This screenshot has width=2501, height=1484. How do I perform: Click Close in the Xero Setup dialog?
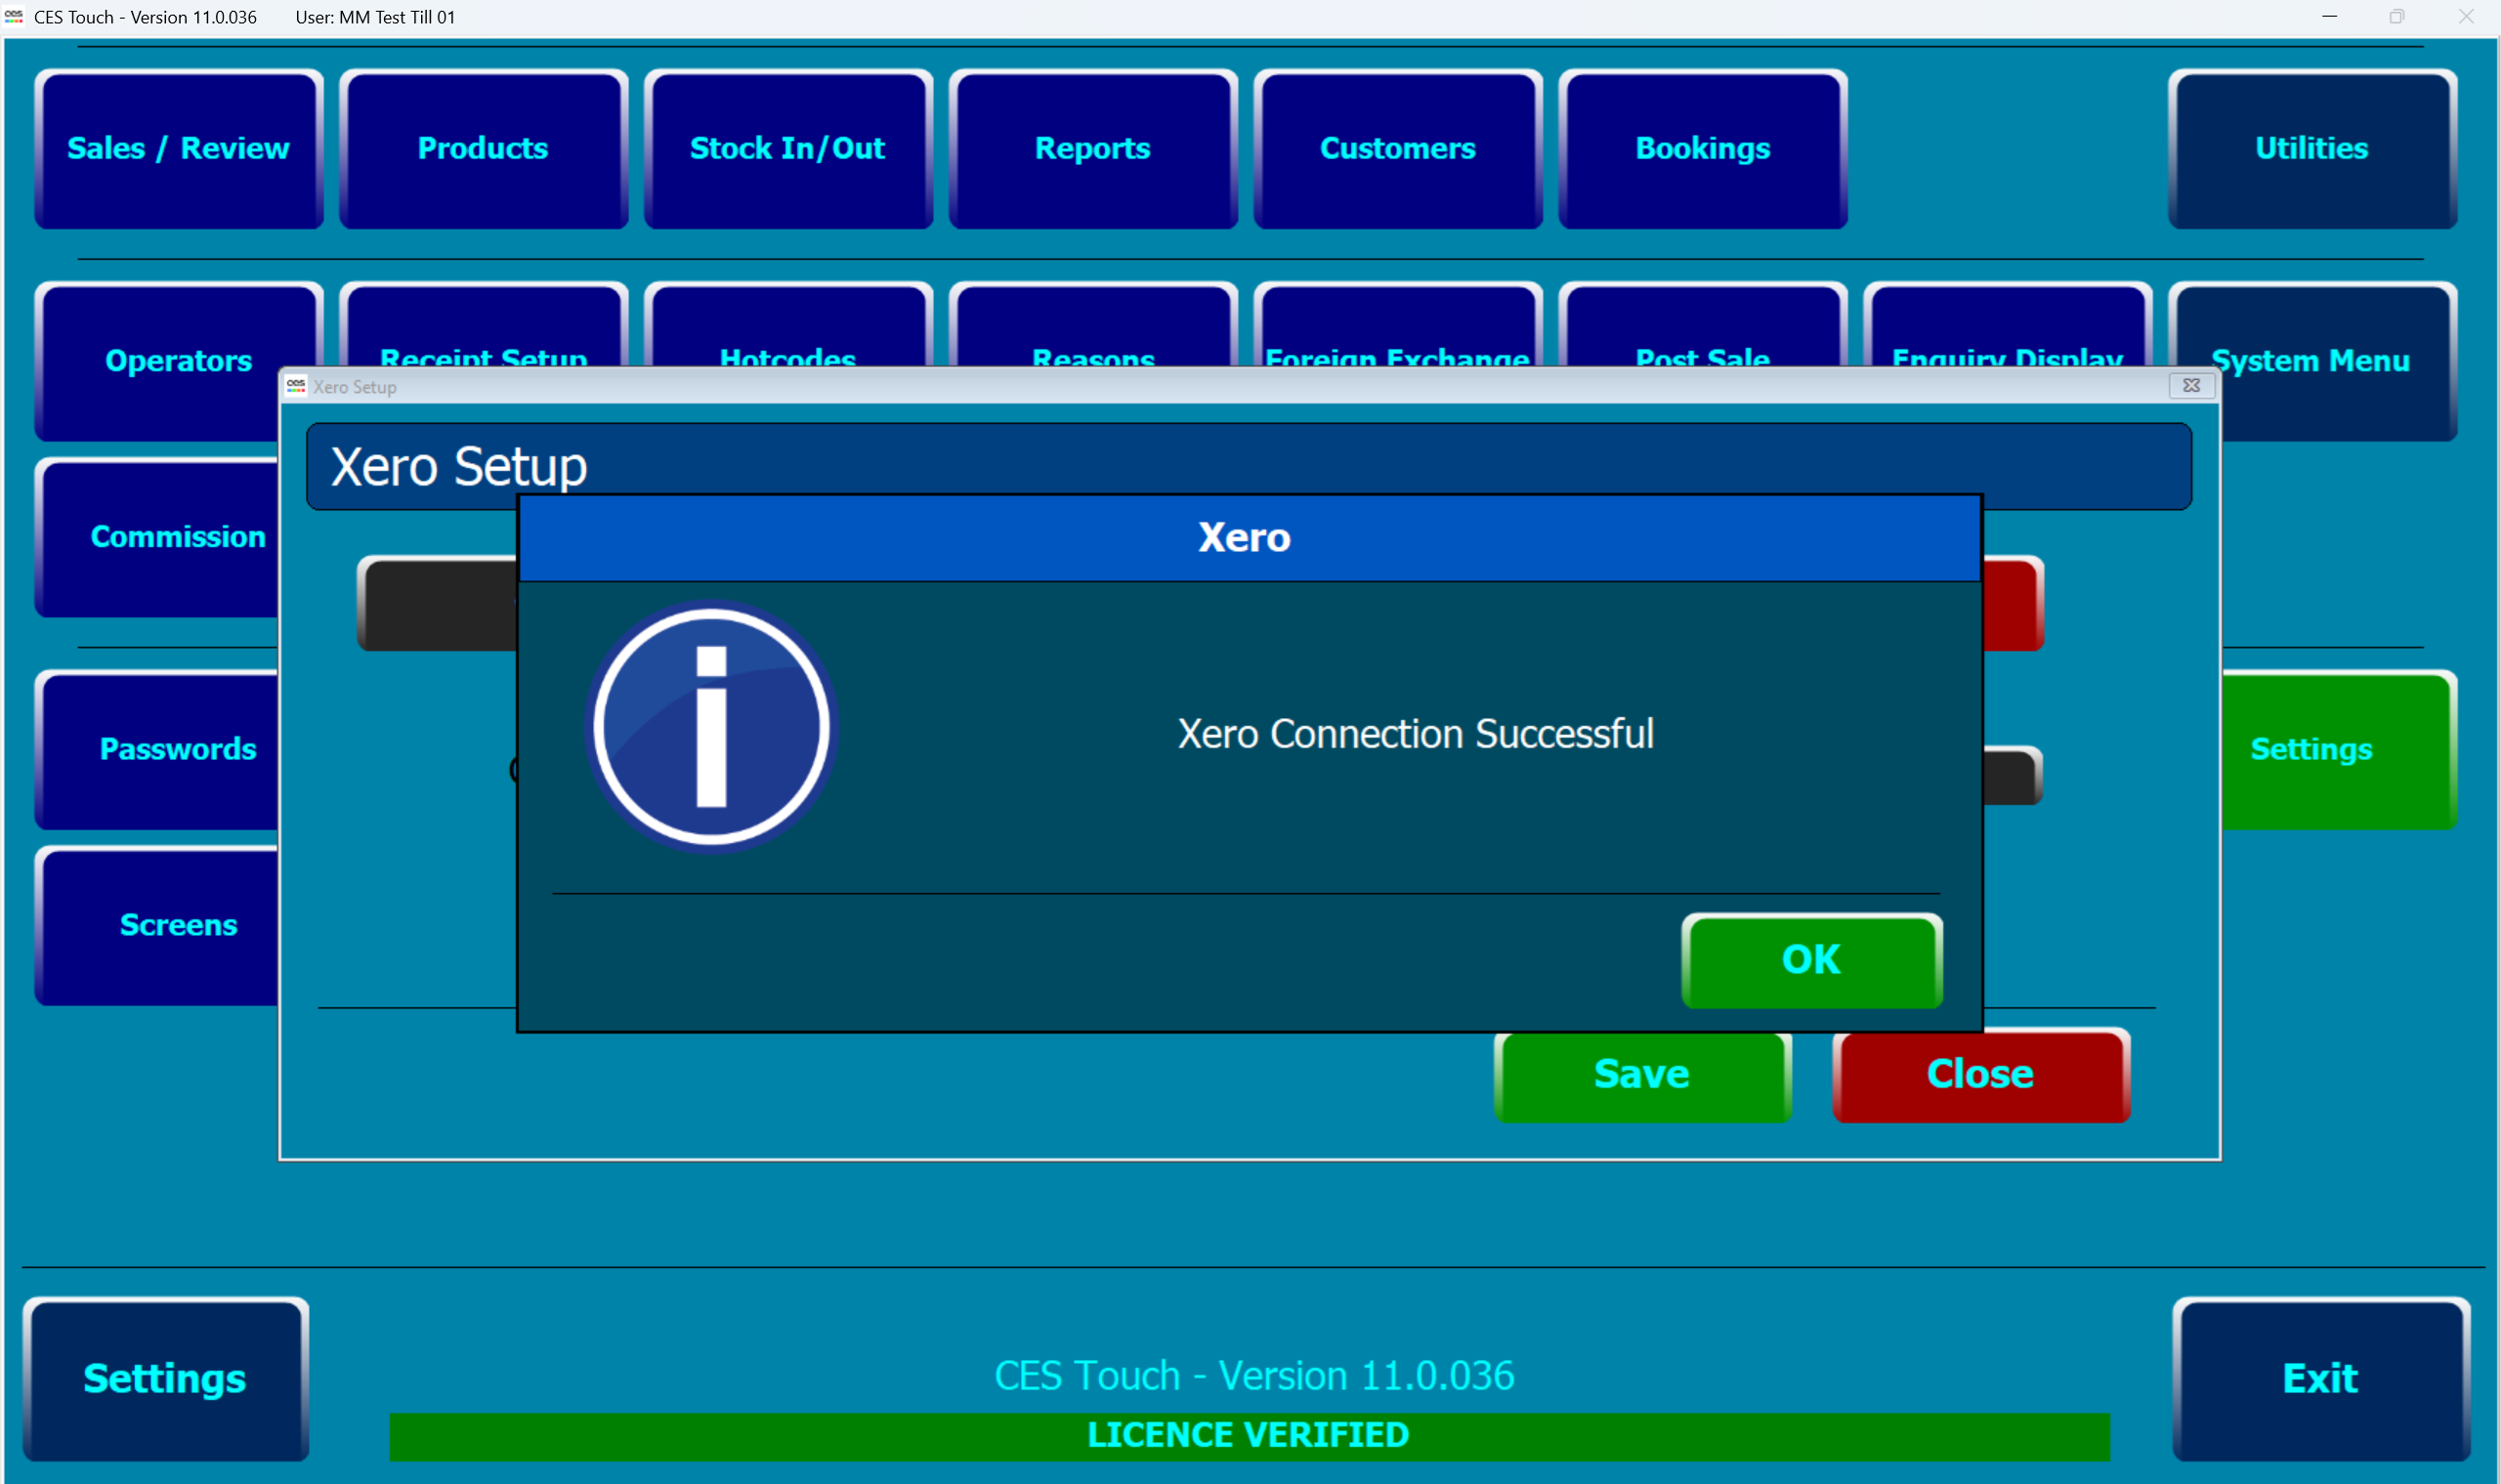click(x=1980, y=1074)
